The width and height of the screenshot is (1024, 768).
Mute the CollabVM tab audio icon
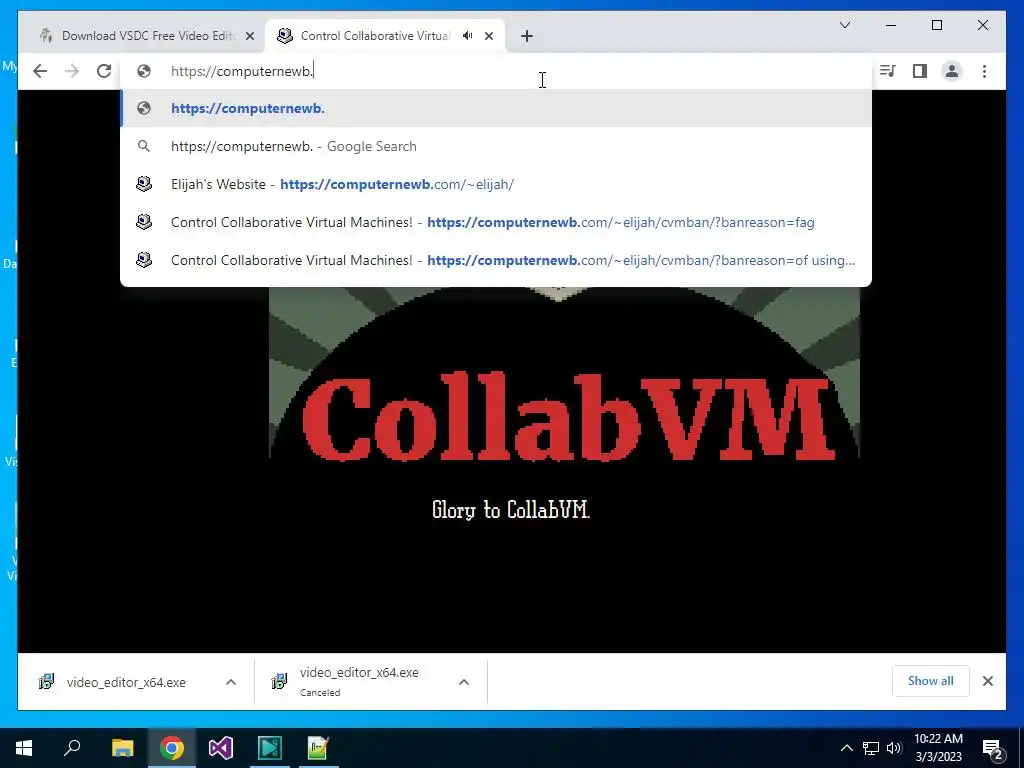[x=468, y=36]
